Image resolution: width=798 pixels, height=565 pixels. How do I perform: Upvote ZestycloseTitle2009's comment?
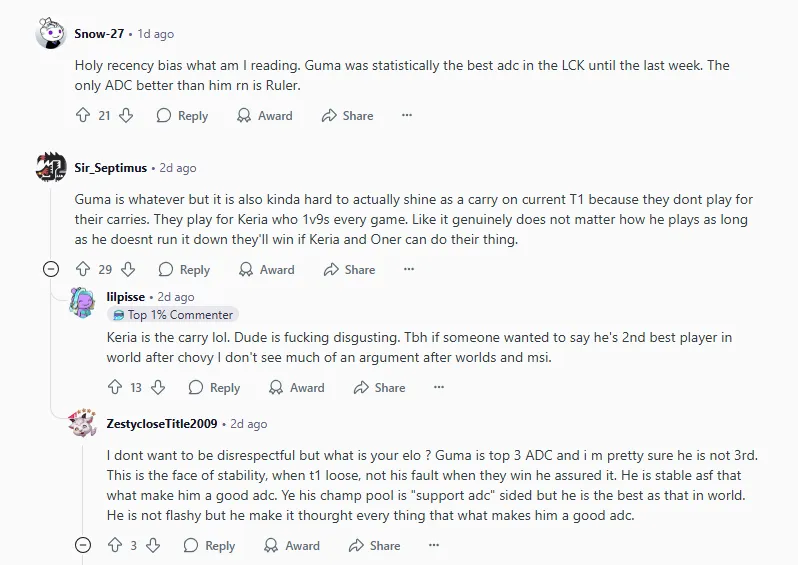click(x=115, y=546)
